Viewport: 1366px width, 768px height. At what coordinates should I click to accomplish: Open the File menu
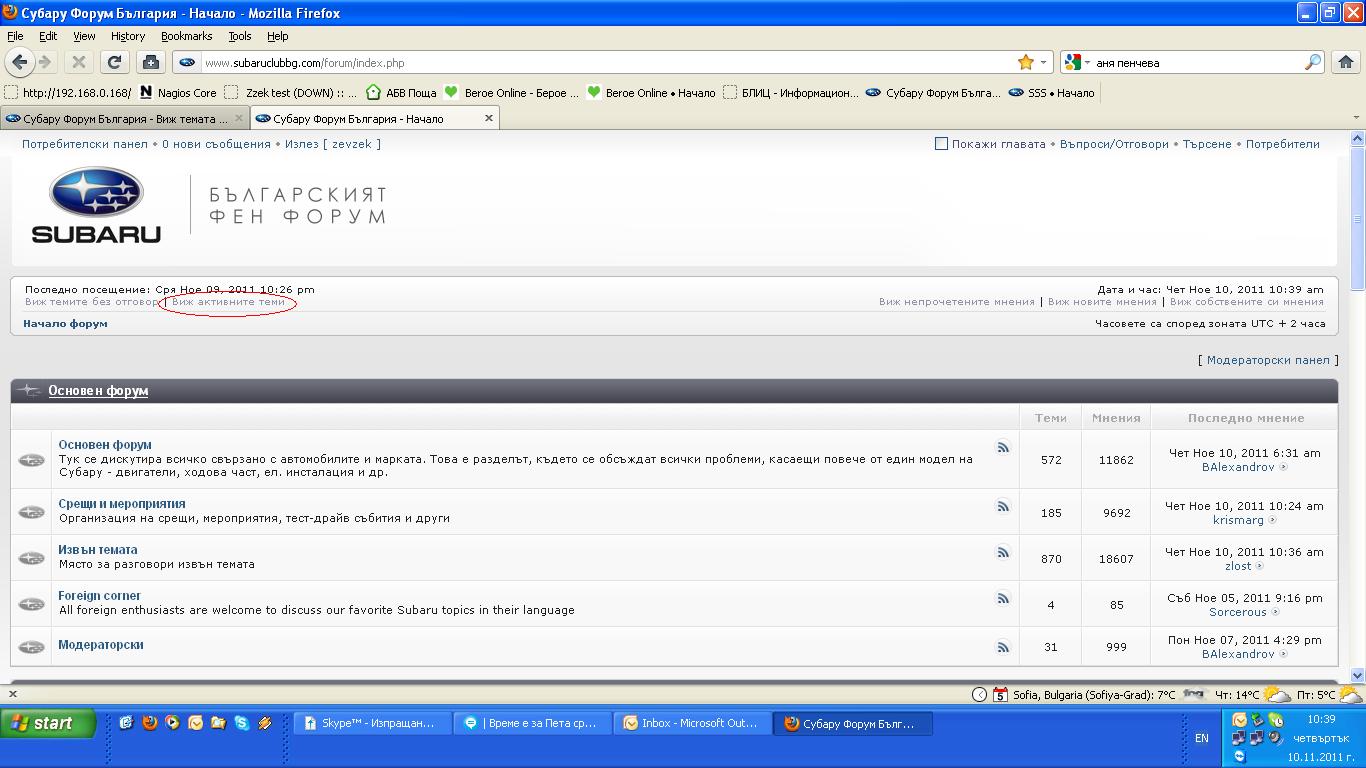pyautogui.click(x=15, y=36)
